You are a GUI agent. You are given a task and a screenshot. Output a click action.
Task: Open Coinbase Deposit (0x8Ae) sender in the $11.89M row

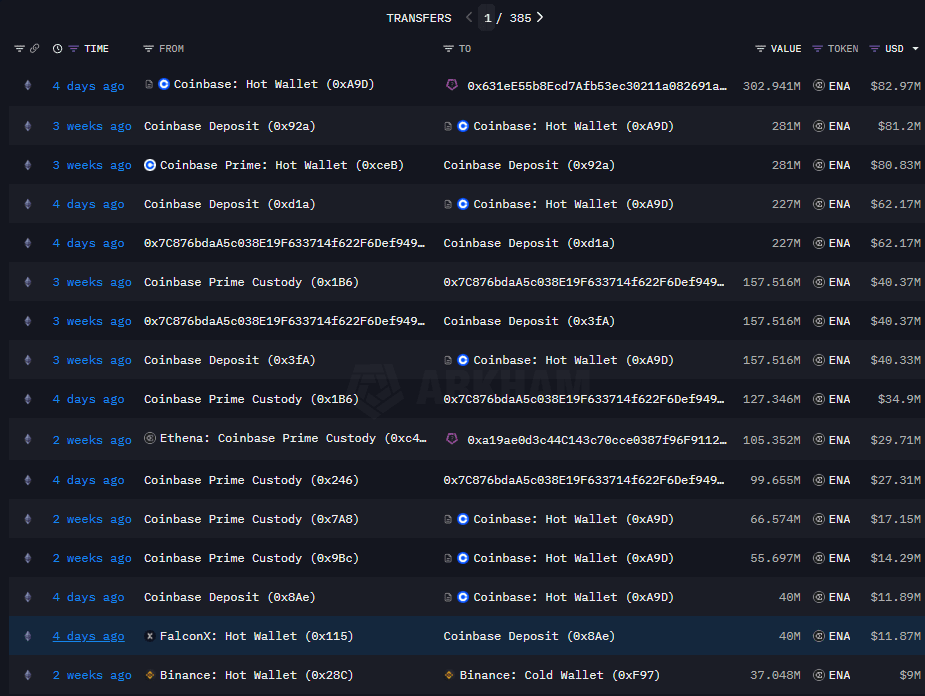[229, 597]
